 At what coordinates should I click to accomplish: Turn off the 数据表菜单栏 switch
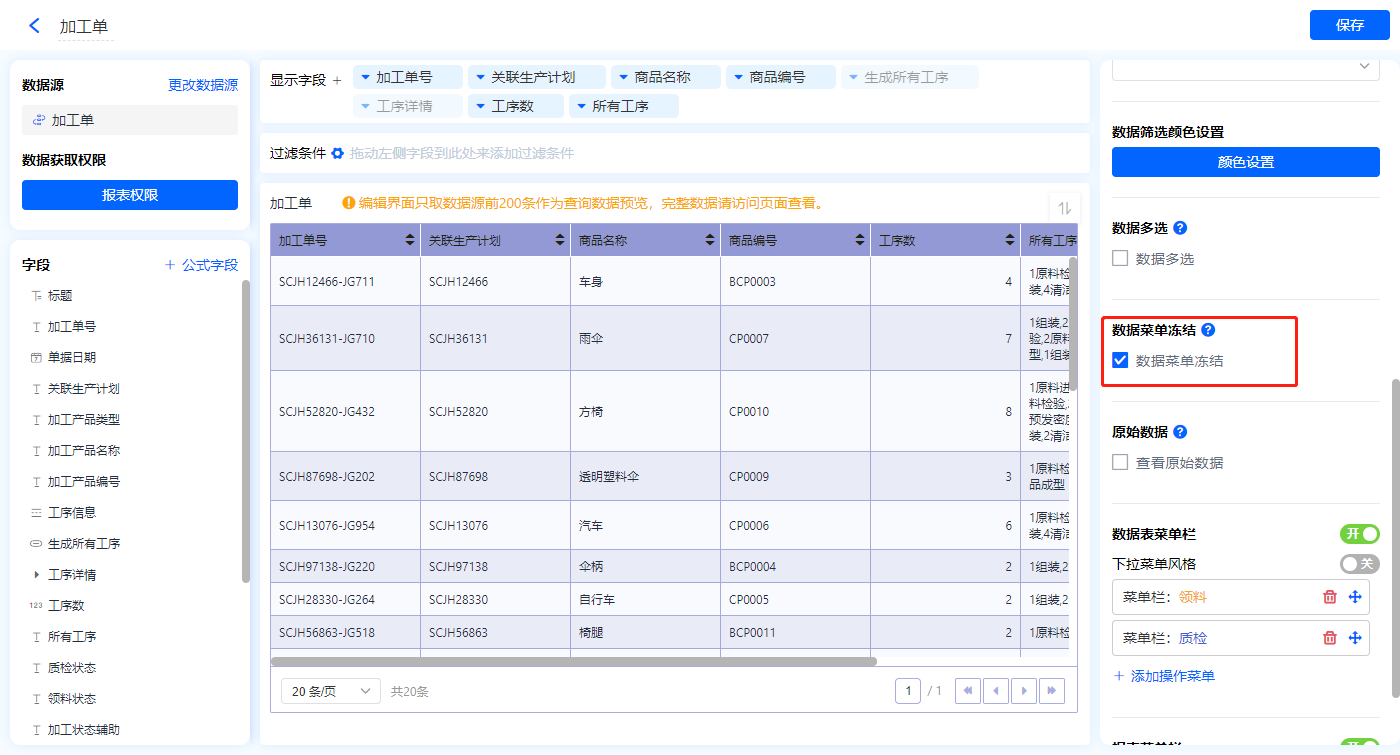pyautogui.click(x=1359, y=534)
